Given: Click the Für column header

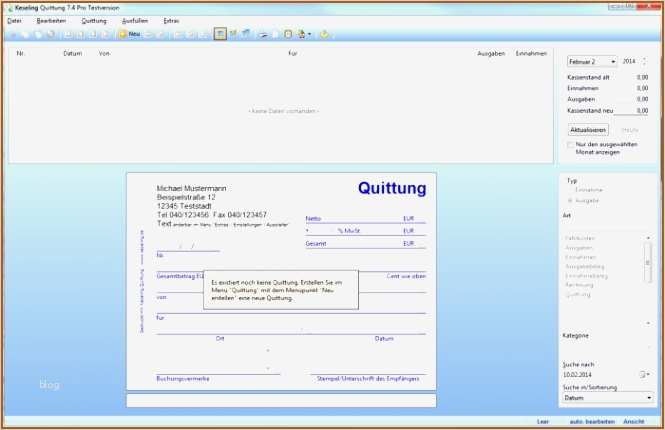Looking at the screenshot, I should click(293, 53).
